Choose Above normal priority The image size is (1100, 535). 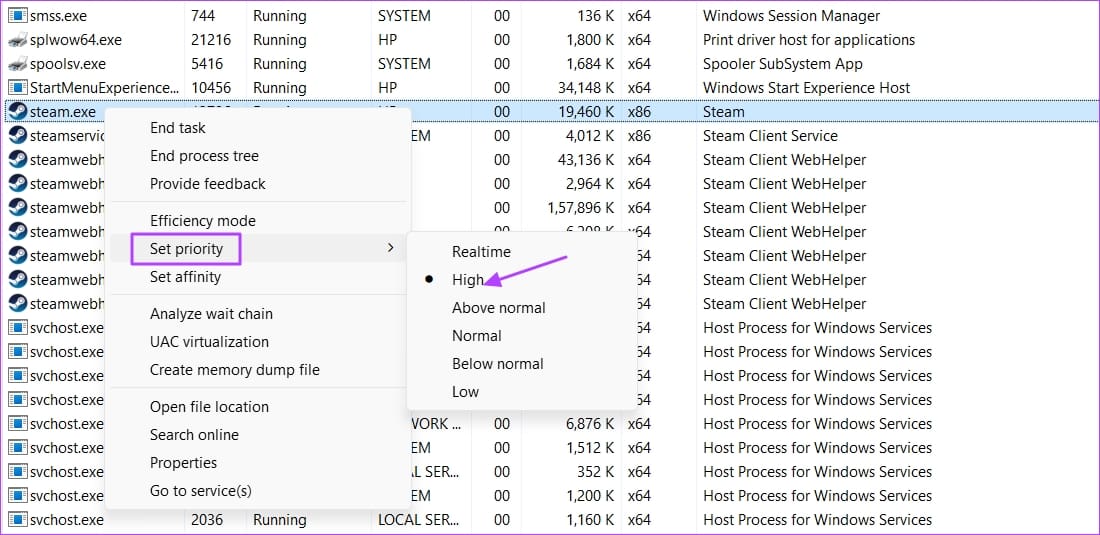(521, 308)
